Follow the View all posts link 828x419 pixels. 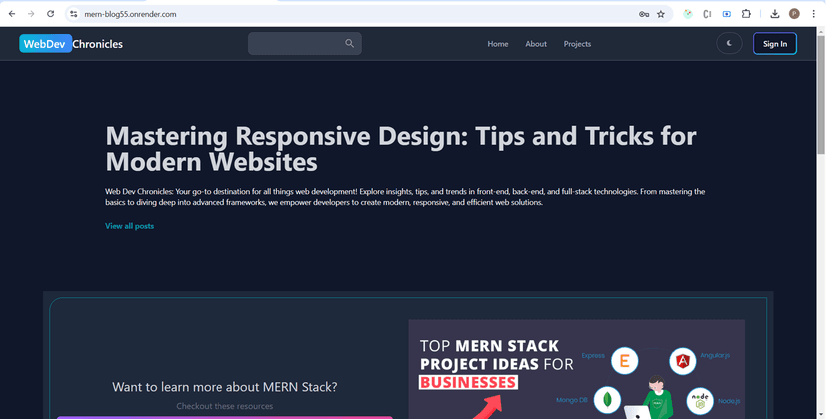[x=129, y=226]
